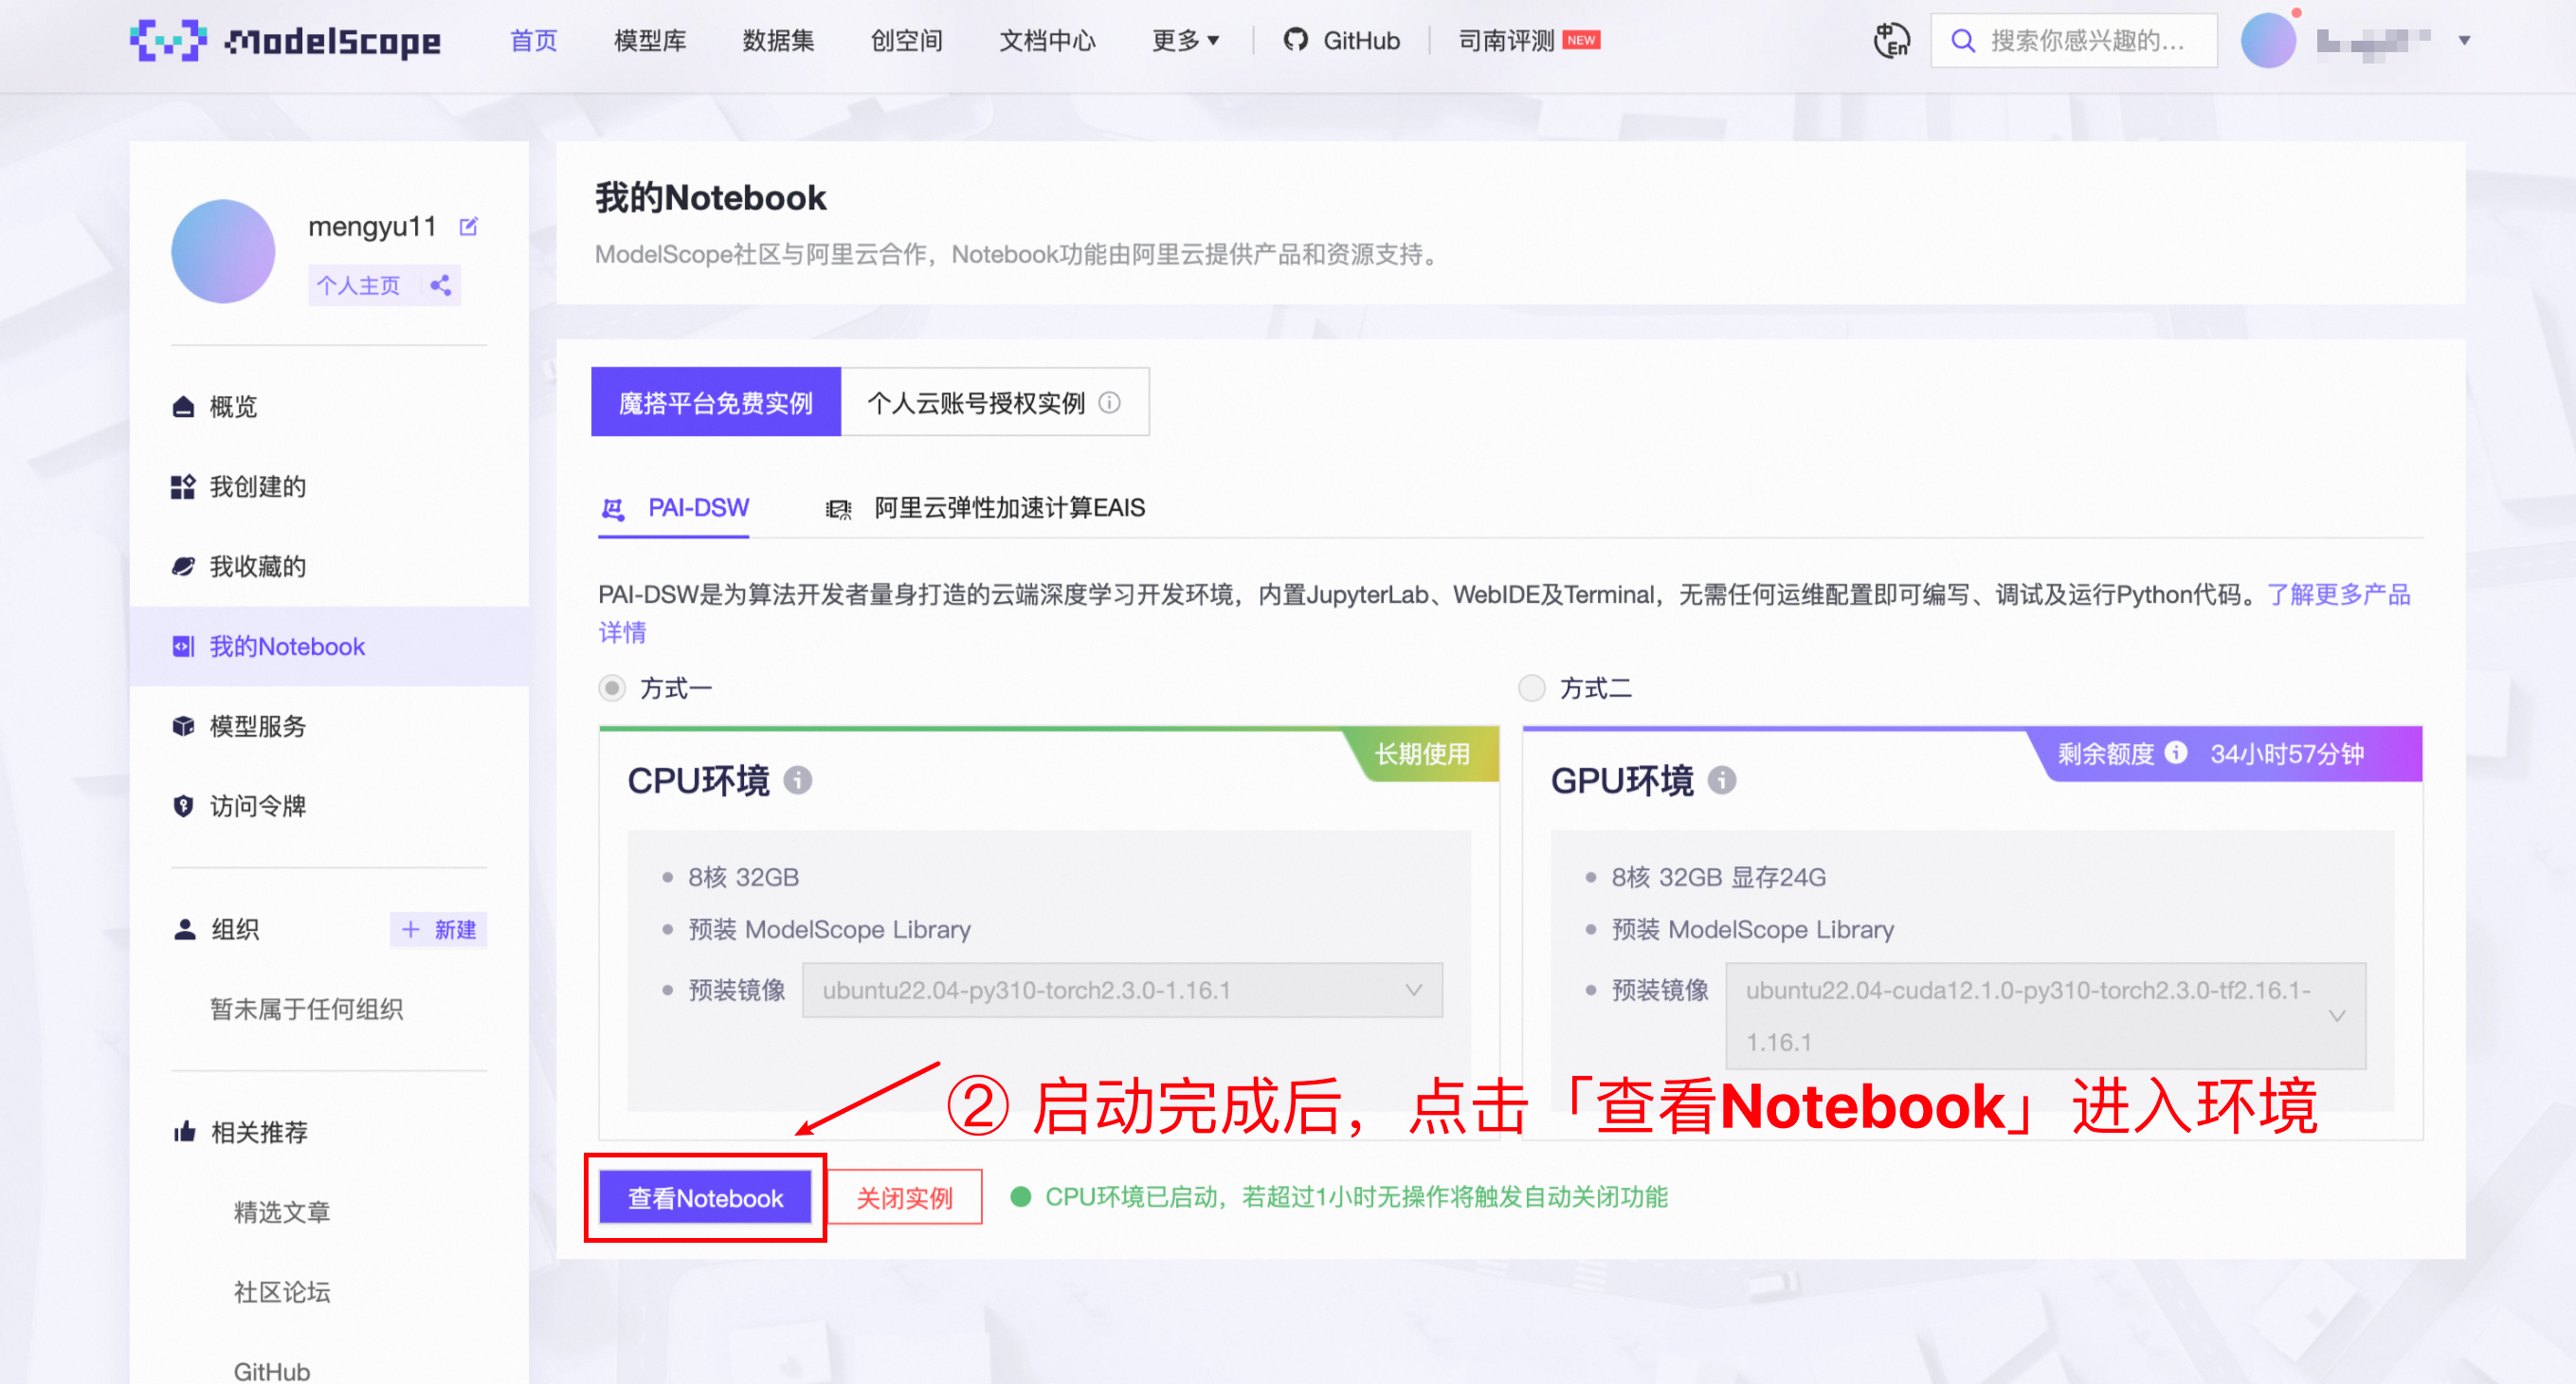Click the info icon next to GPU环境
2576x1384 pixels.
click(1722, 780)
